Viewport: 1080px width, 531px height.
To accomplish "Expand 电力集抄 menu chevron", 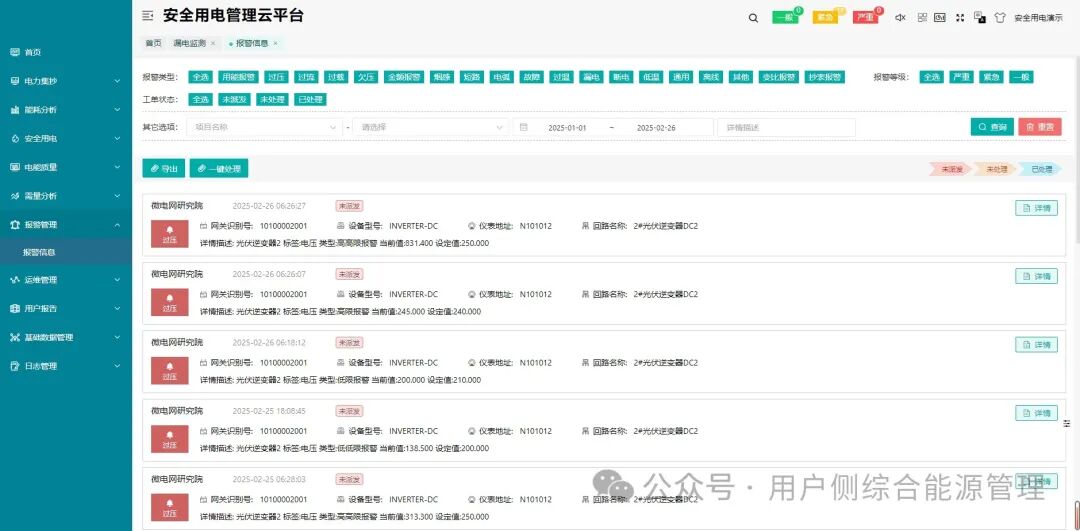I will click(x=117, y=81).
